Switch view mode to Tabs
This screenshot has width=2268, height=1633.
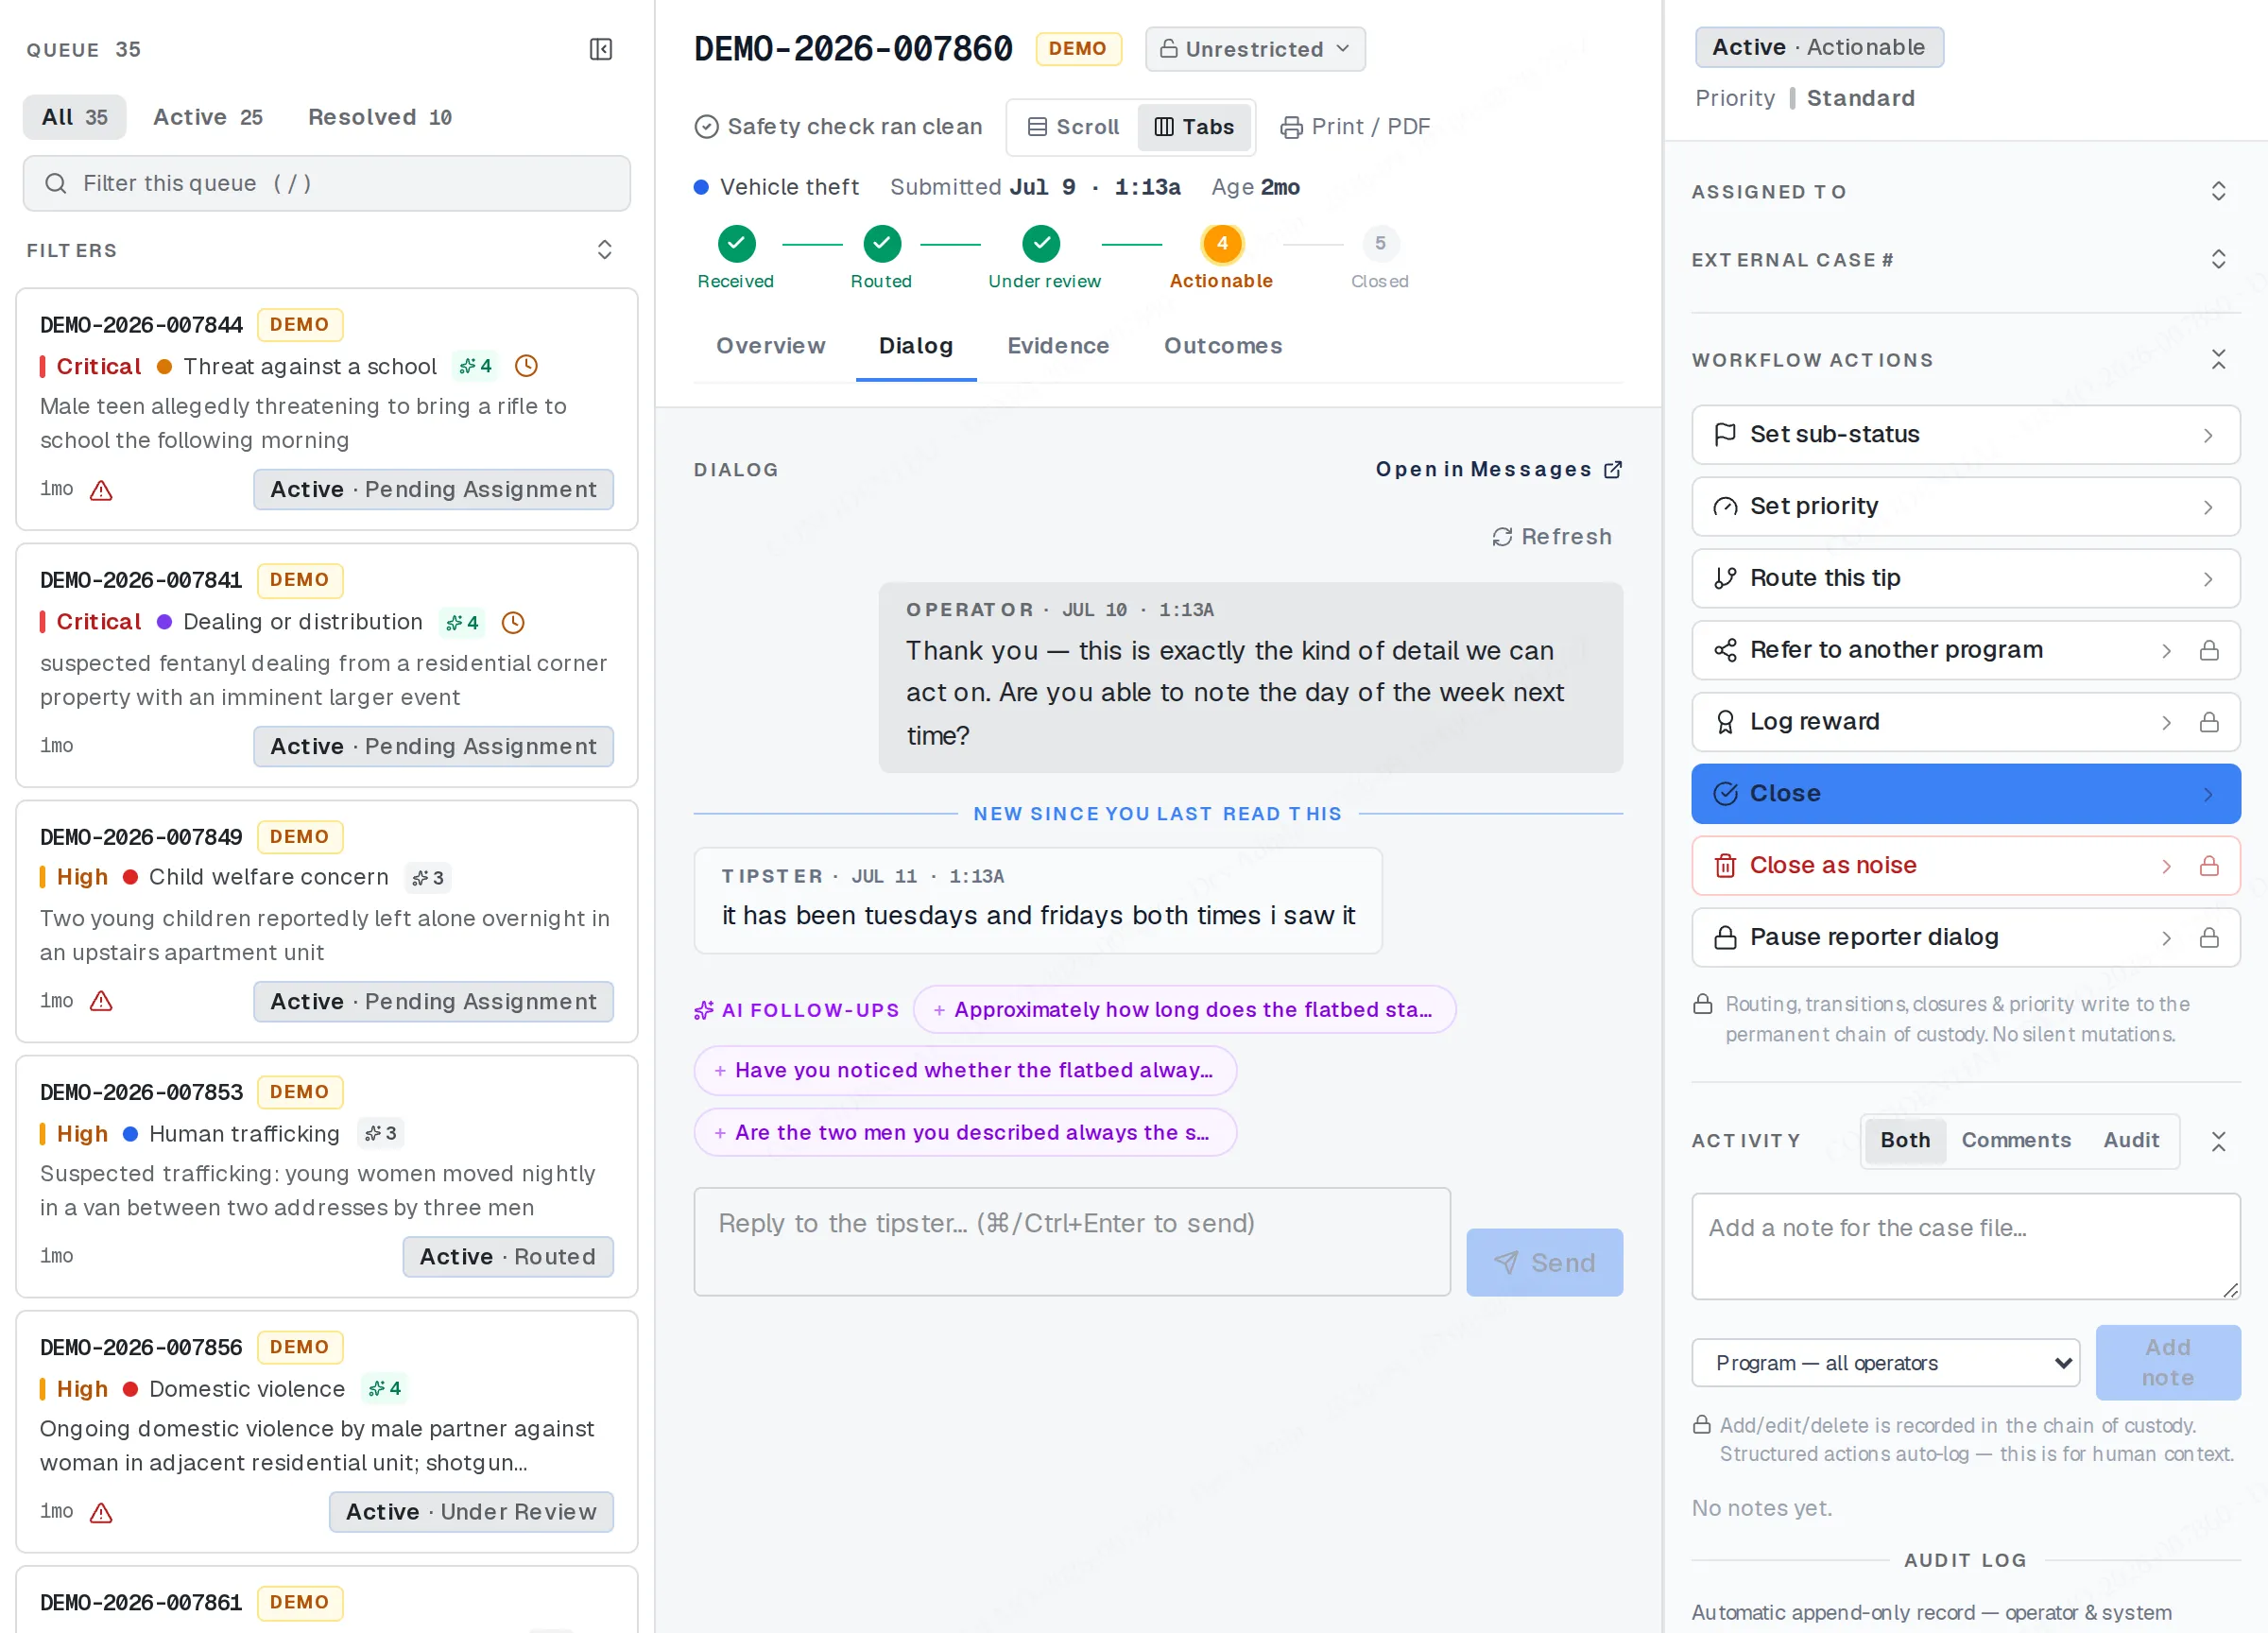1194,127
